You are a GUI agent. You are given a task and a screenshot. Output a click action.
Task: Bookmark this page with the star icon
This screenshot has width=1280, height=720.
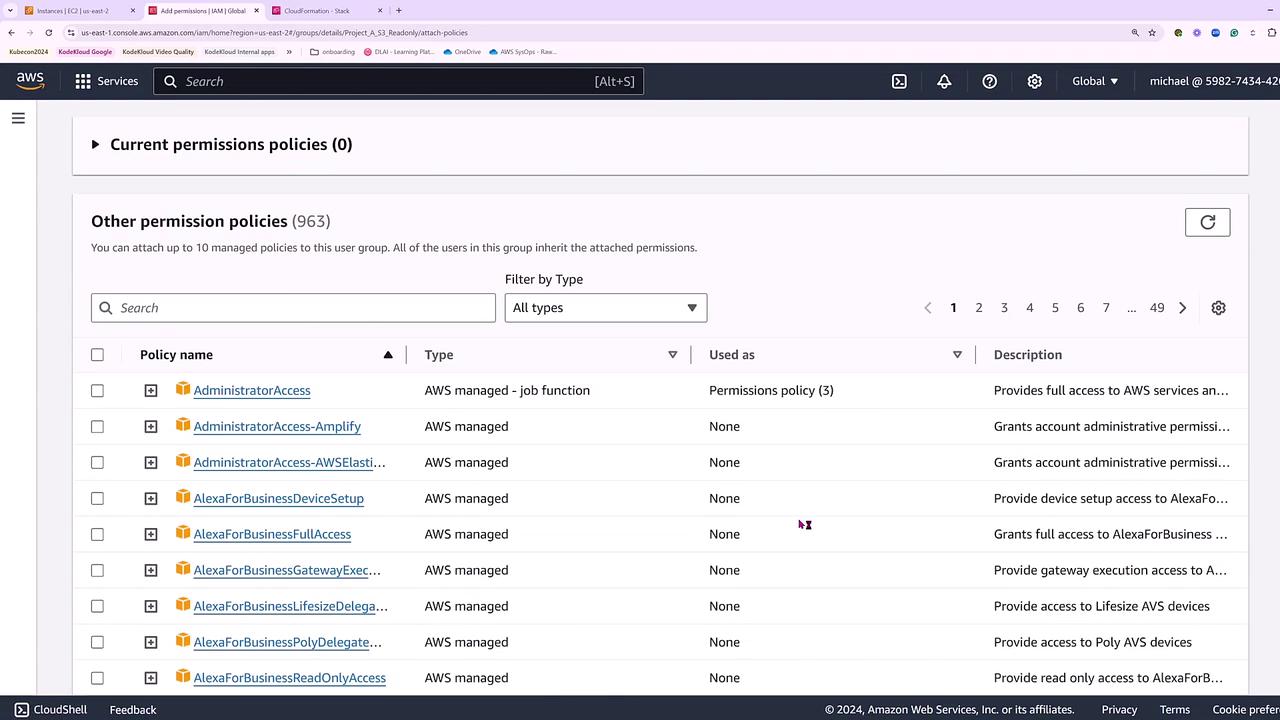[1152, 32]
